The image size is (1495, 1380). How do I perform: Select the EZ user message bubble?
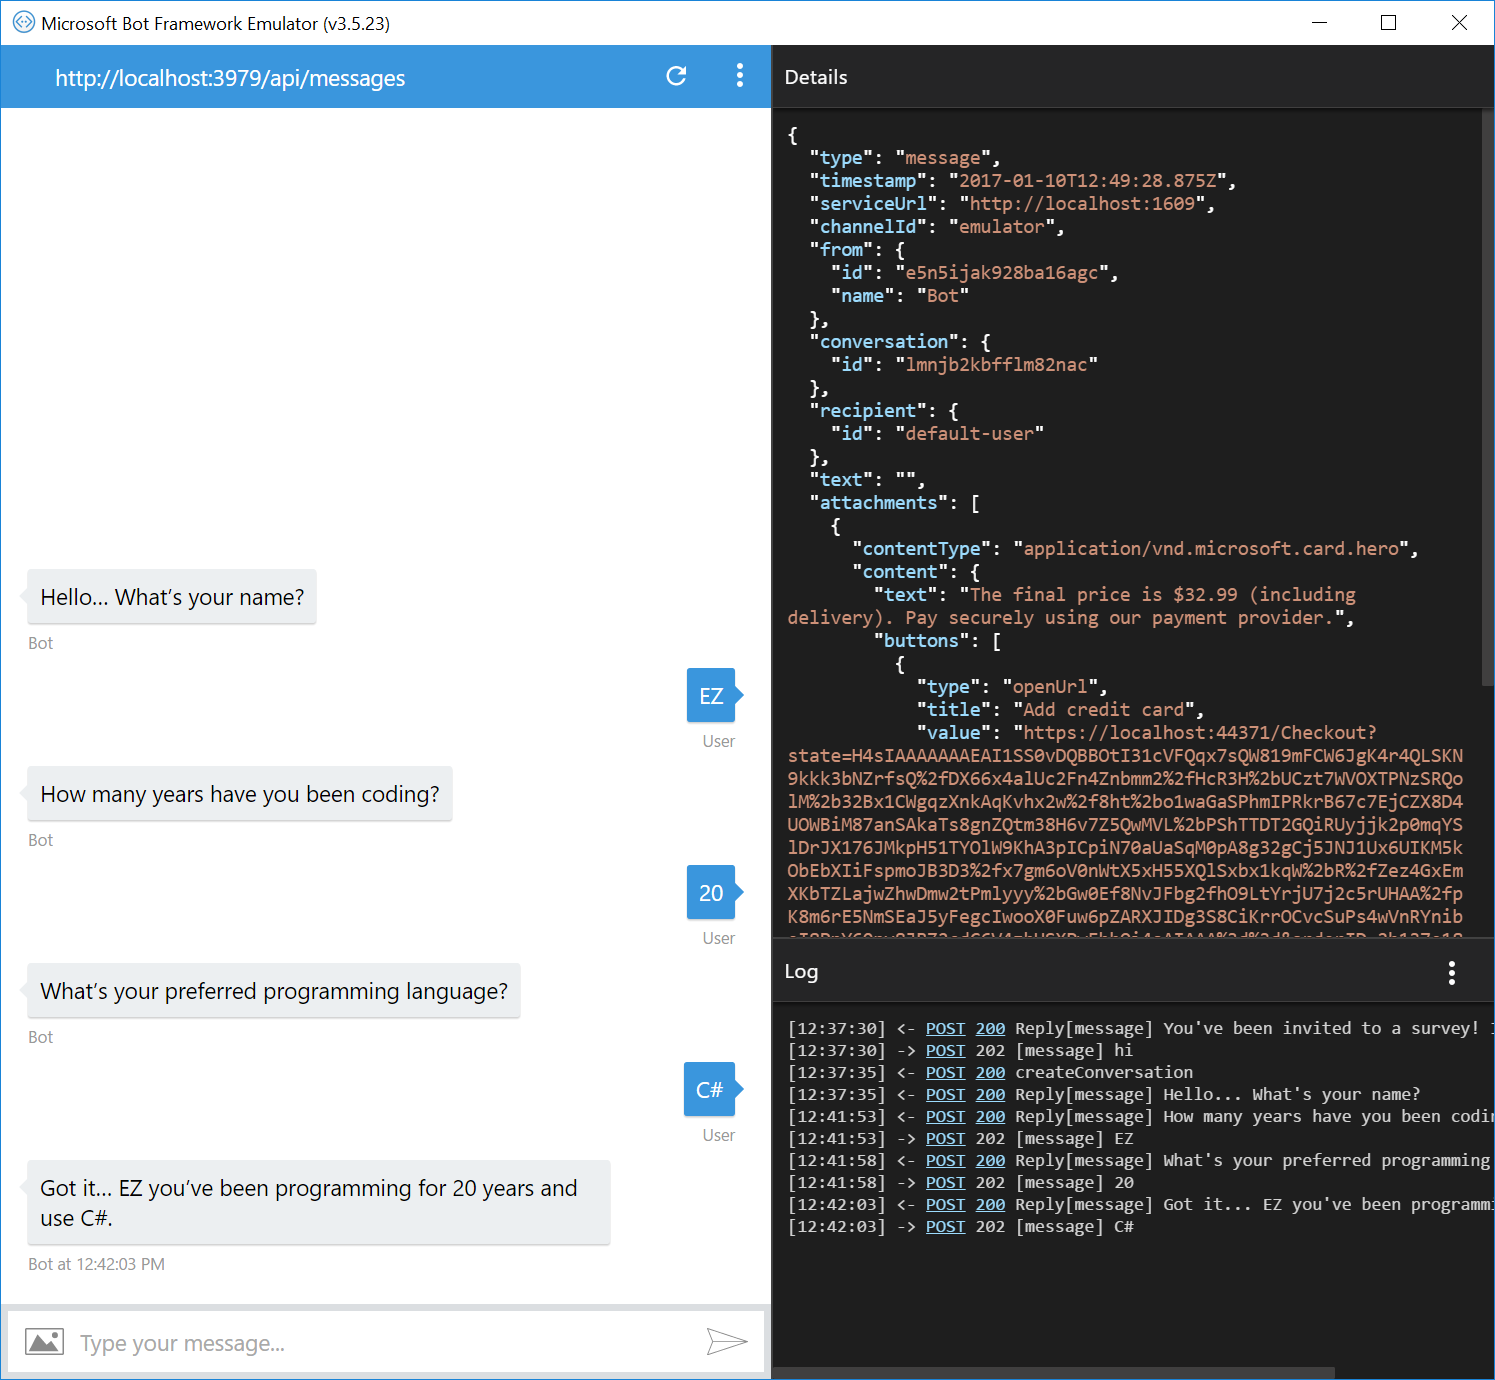coord(711,696)
